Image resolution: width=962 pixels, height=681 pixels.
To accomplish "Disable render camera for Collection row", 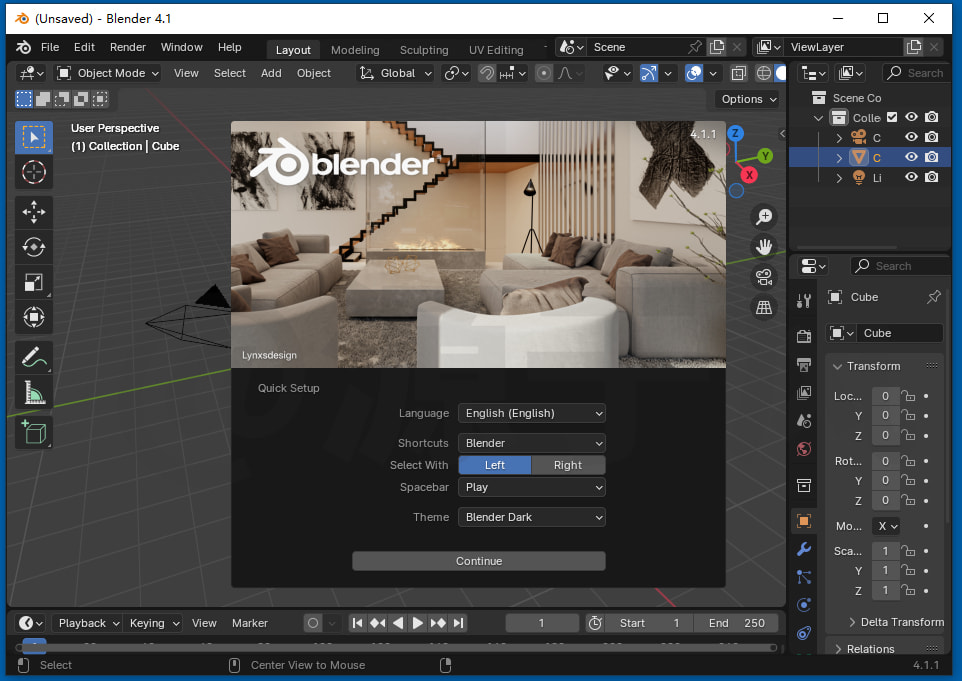I will click(x=931, y=117).
